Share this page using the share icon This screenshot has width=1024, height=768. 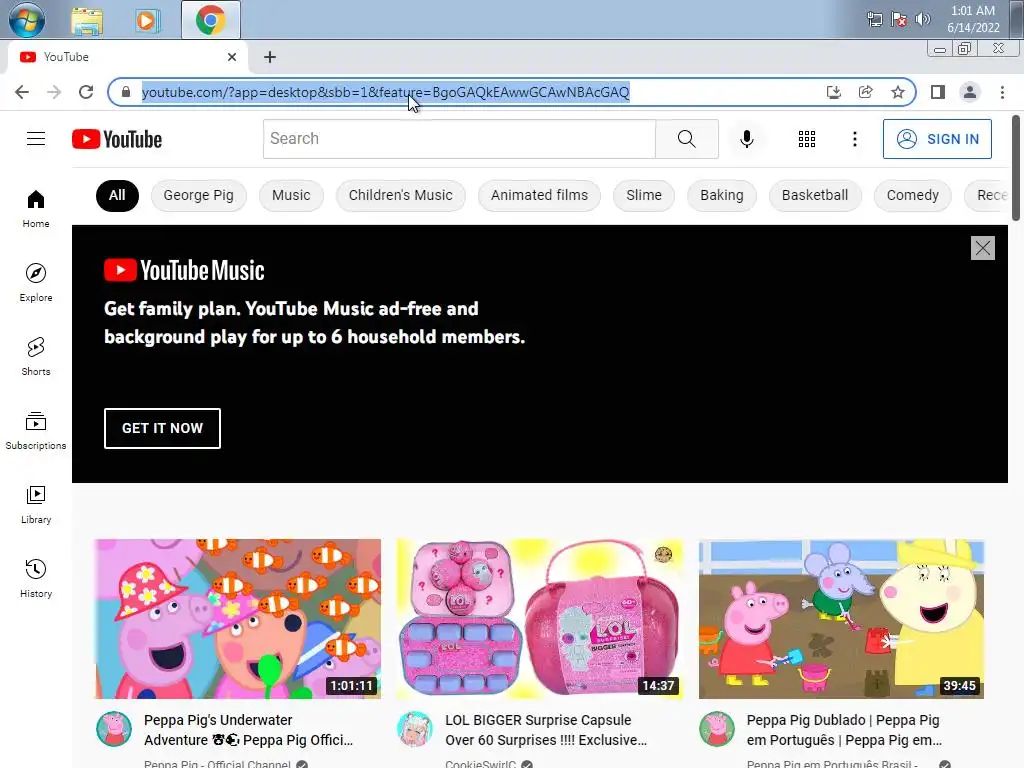(x=865, y=92)
